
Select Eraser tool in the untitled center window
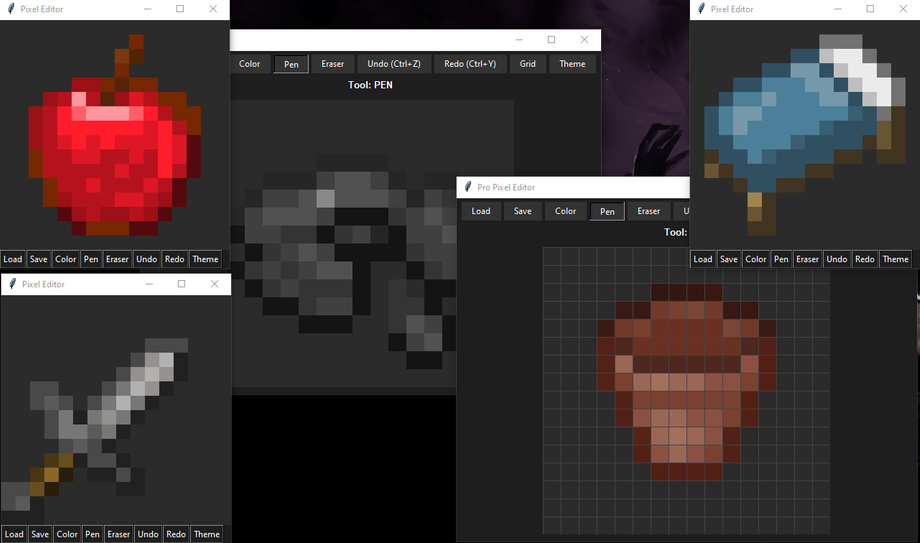click(333, 64)
